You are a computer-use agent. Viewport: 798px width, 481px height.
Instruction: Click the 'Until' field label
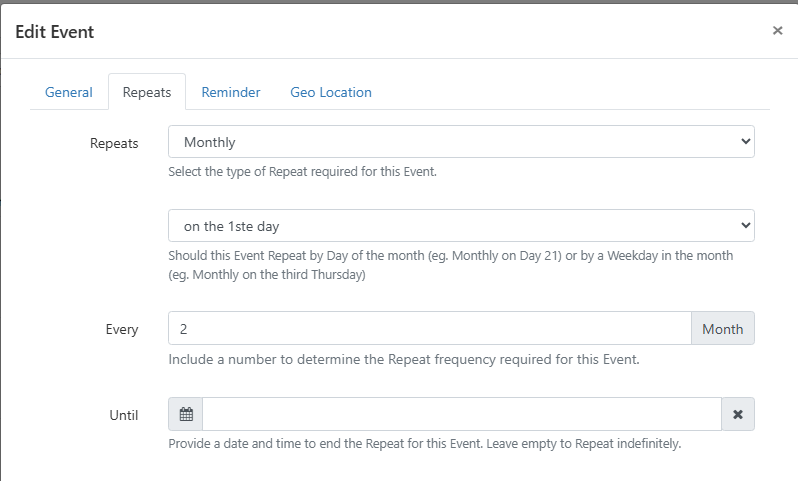click(124, 415)
